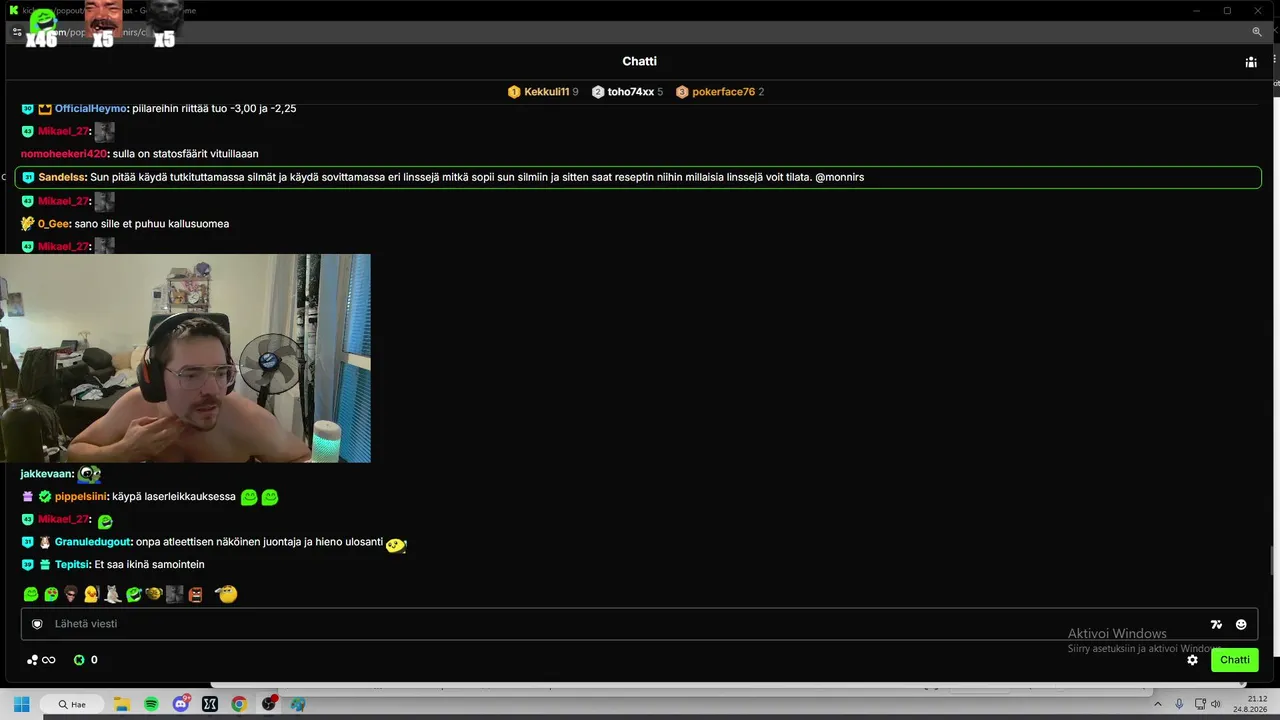This screenshot has height=720, width=1280.
Task: Click the message 'Et saa ikinä samointein'
Action: click(149, 565)
